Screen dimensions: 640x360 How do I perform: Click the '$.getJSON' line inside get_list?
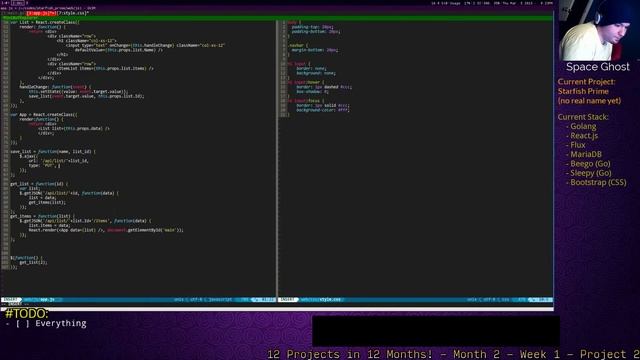coord(69,193)
